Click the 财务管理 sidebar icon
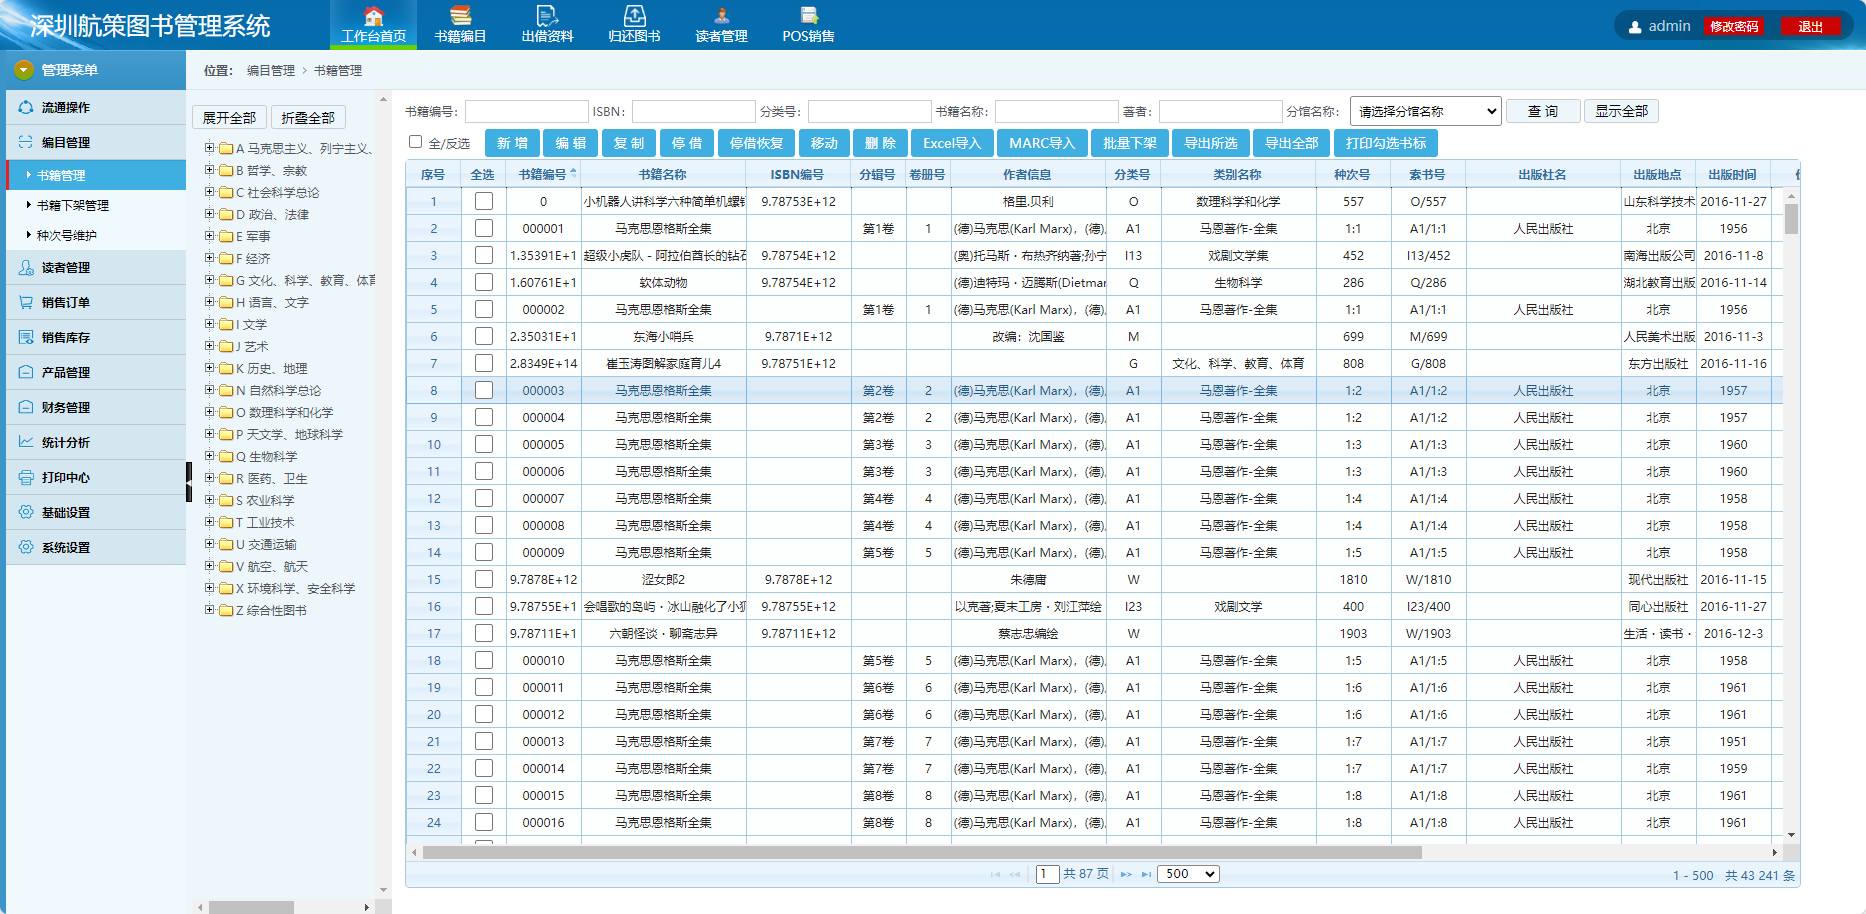This screenshot has height=914, width=1866. [25, 407]
